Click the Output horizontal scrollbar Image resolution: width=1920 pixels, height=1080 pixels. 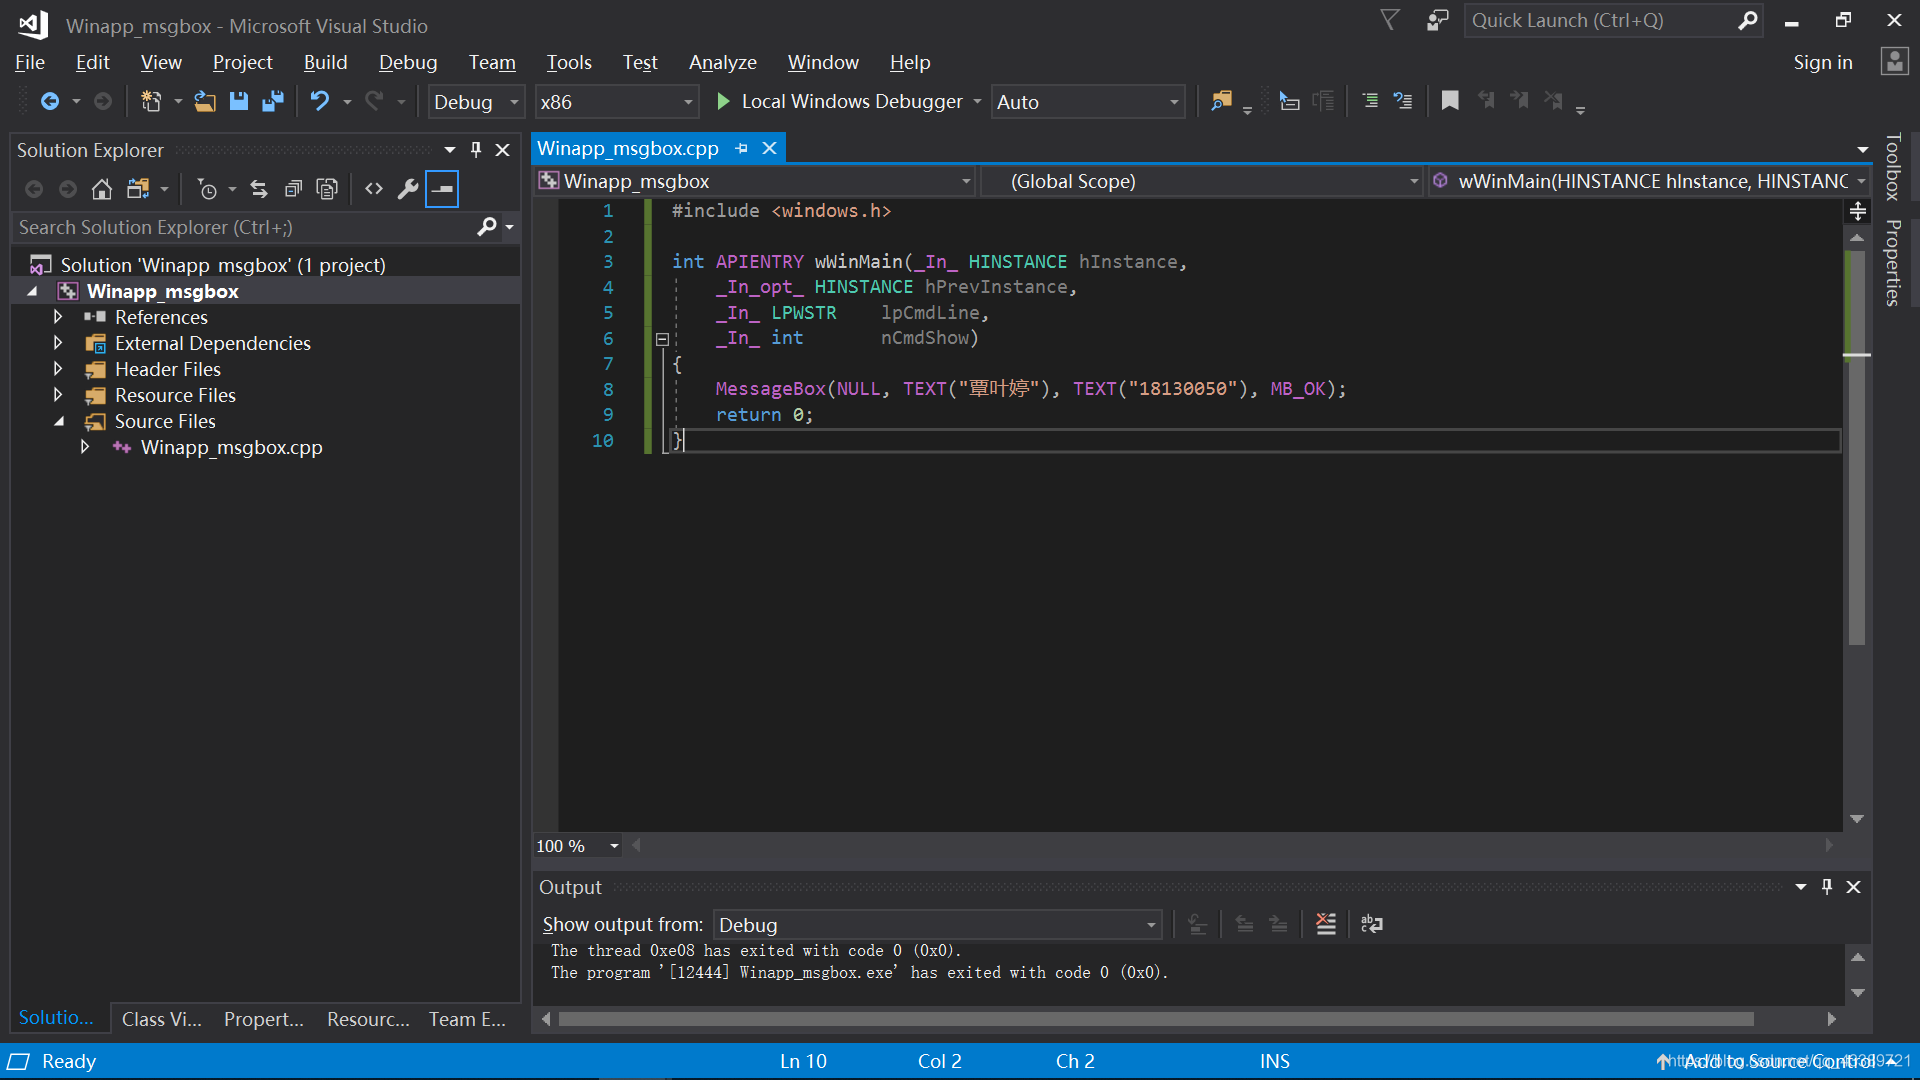click(1155, 1019)
